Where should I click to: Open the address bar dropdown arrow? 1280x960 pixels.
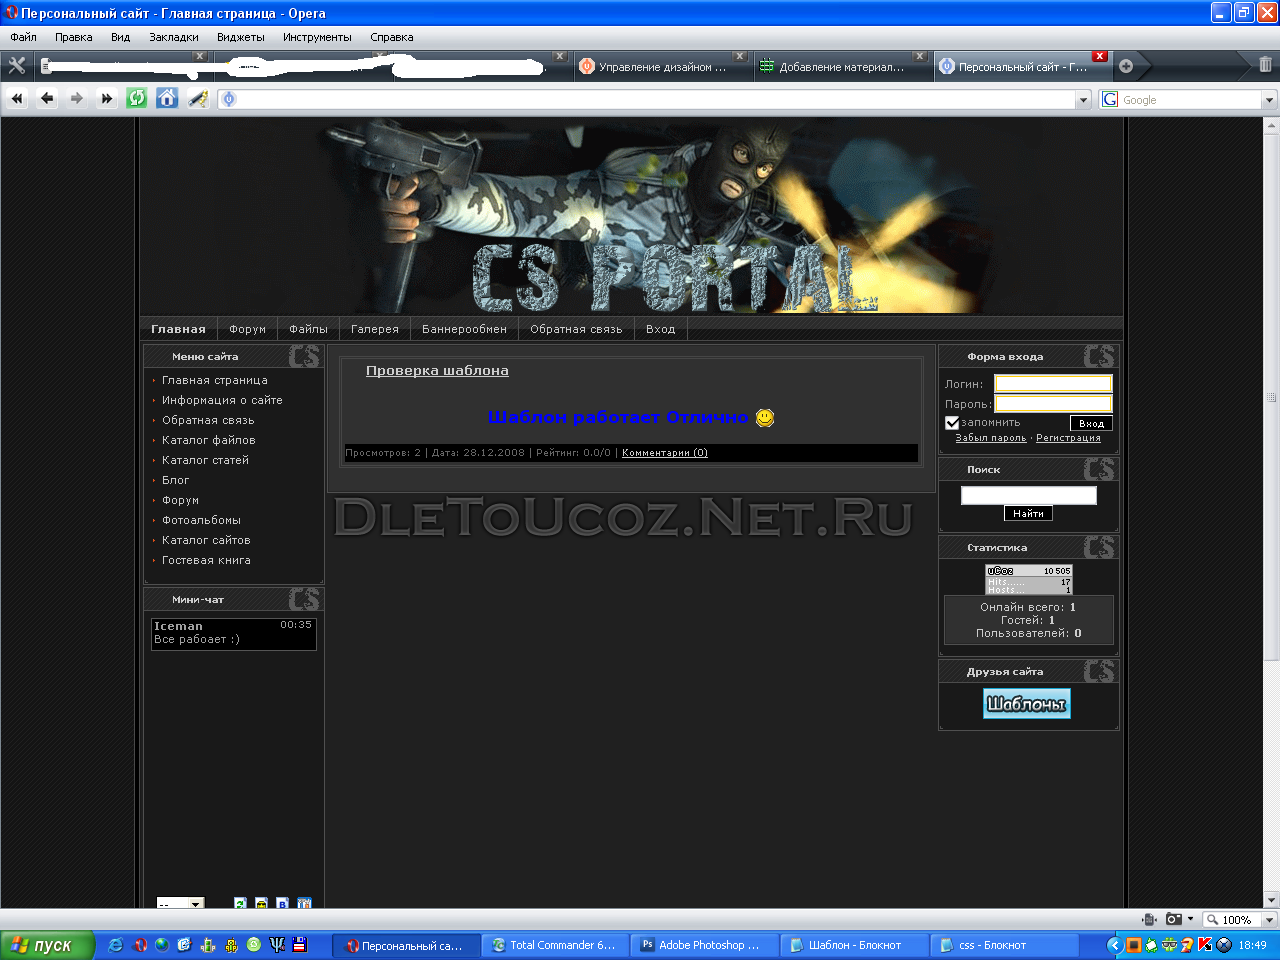click(x=1083, y=100)
